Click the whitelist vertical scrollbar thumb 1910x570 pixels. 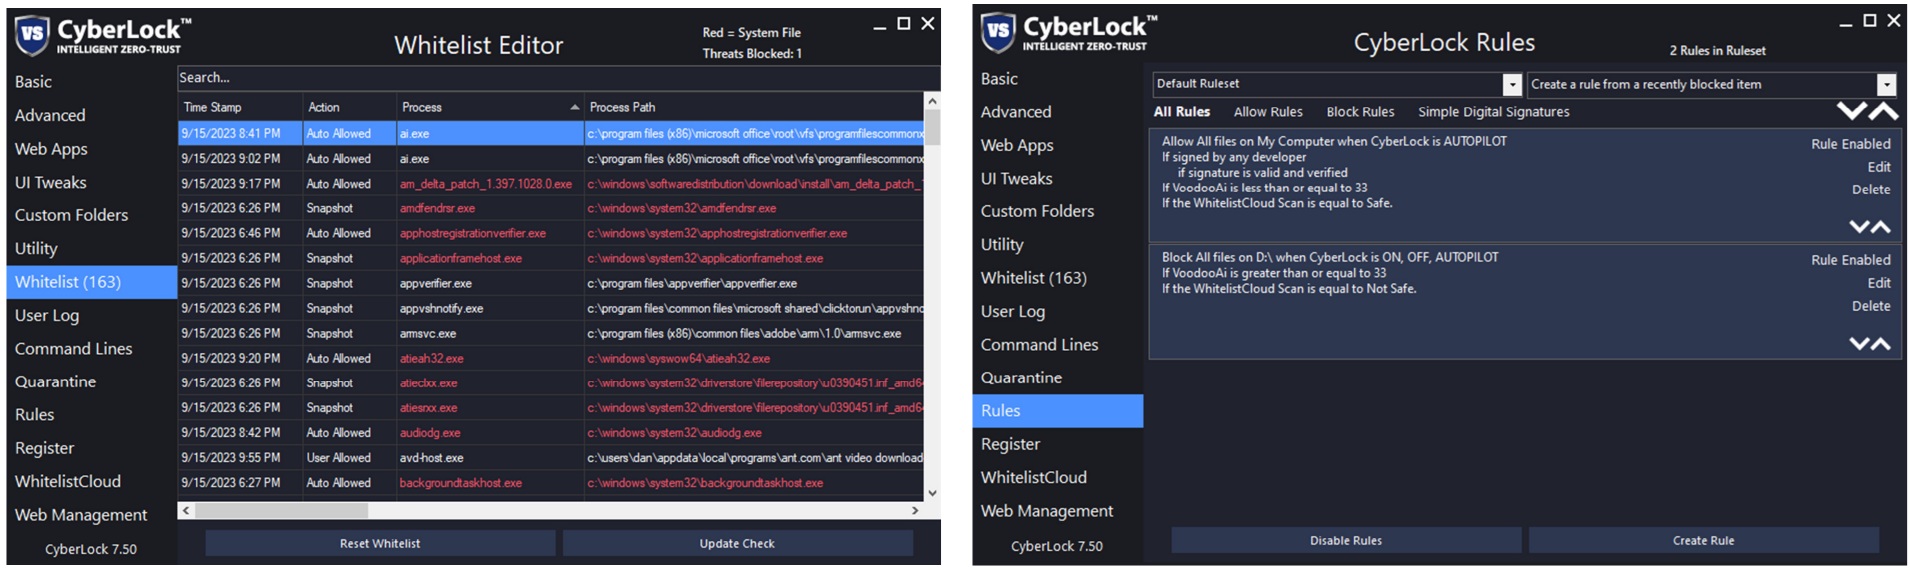(932, 128)
